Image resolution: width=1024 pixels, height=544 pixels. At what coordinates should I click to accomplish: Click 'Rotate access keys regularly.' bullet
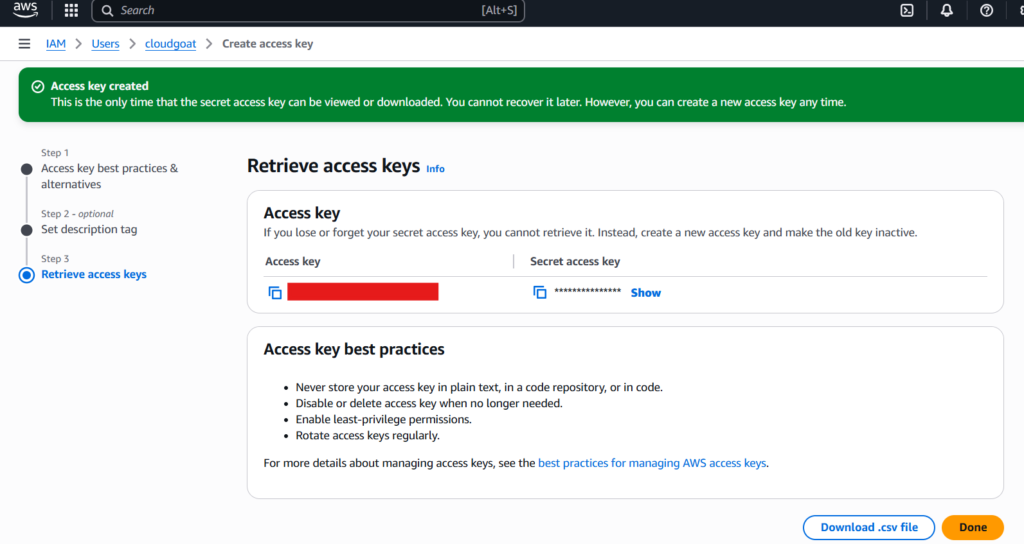(367, 436)
